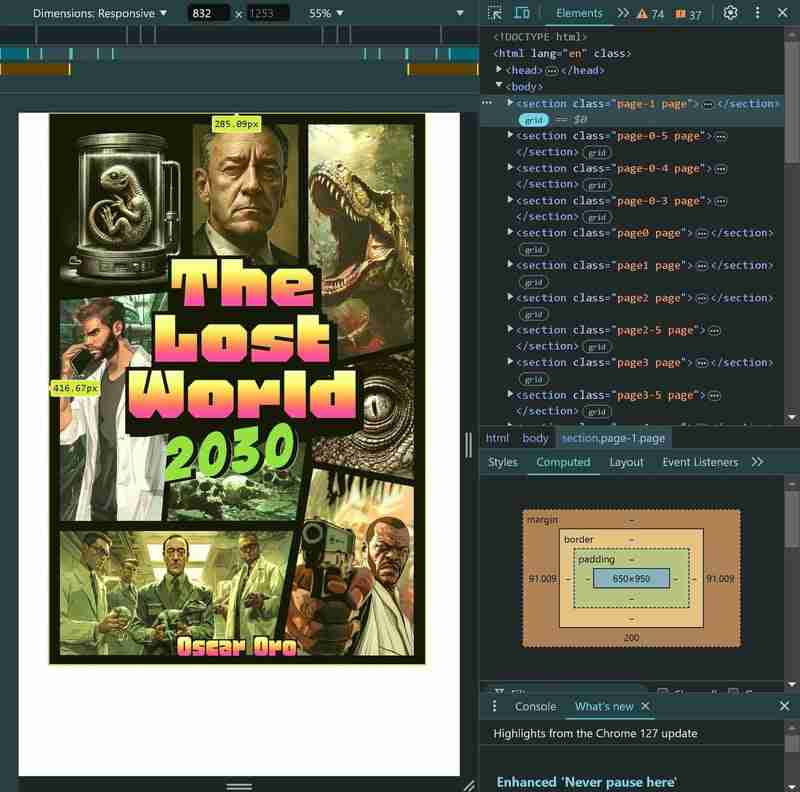
Task: Switch to the Elements panel tab
Action: [579, 13]
